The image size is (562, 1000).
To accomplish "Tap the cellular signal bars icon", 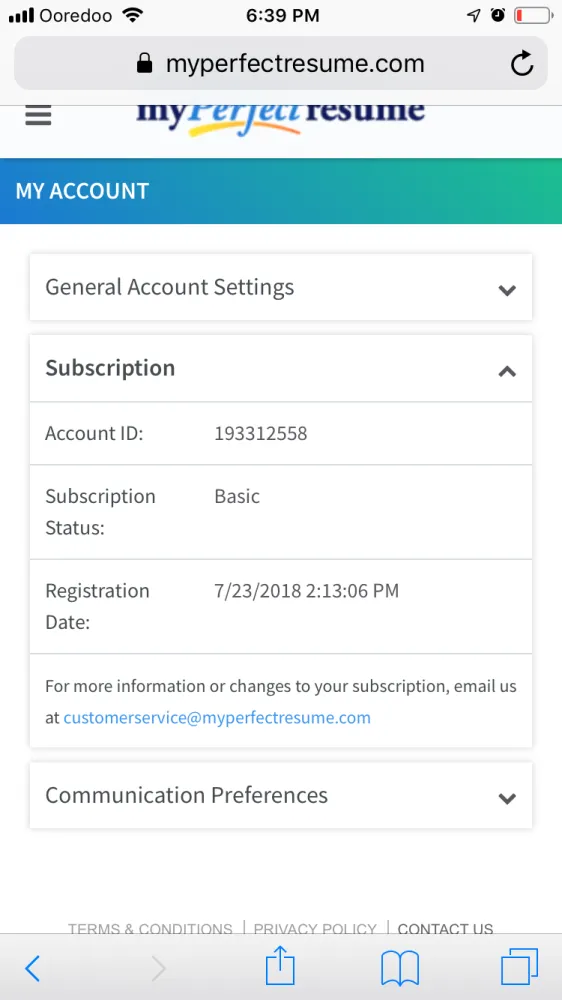I will 21,15.
